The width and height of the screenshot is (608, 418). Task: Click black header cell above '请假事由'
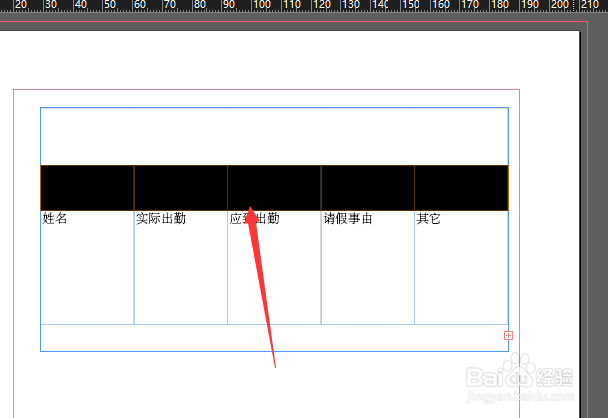coord(368,188)
